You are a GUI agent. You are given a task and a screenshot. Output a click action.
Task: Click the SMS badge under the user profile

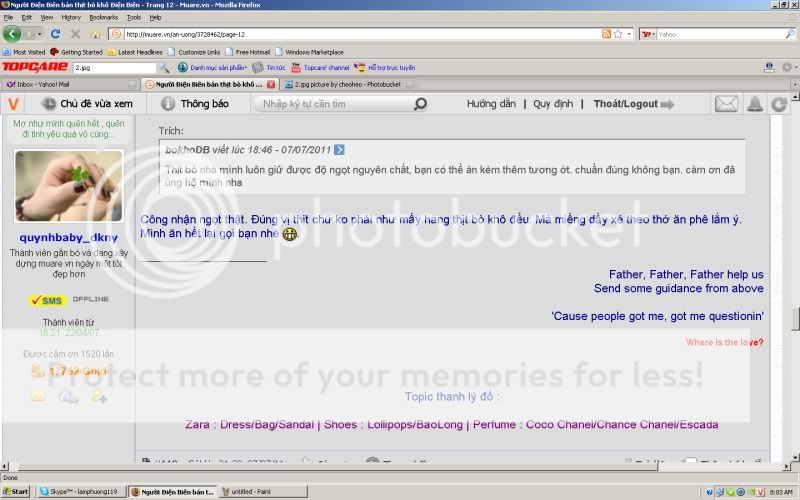(47, 300)
